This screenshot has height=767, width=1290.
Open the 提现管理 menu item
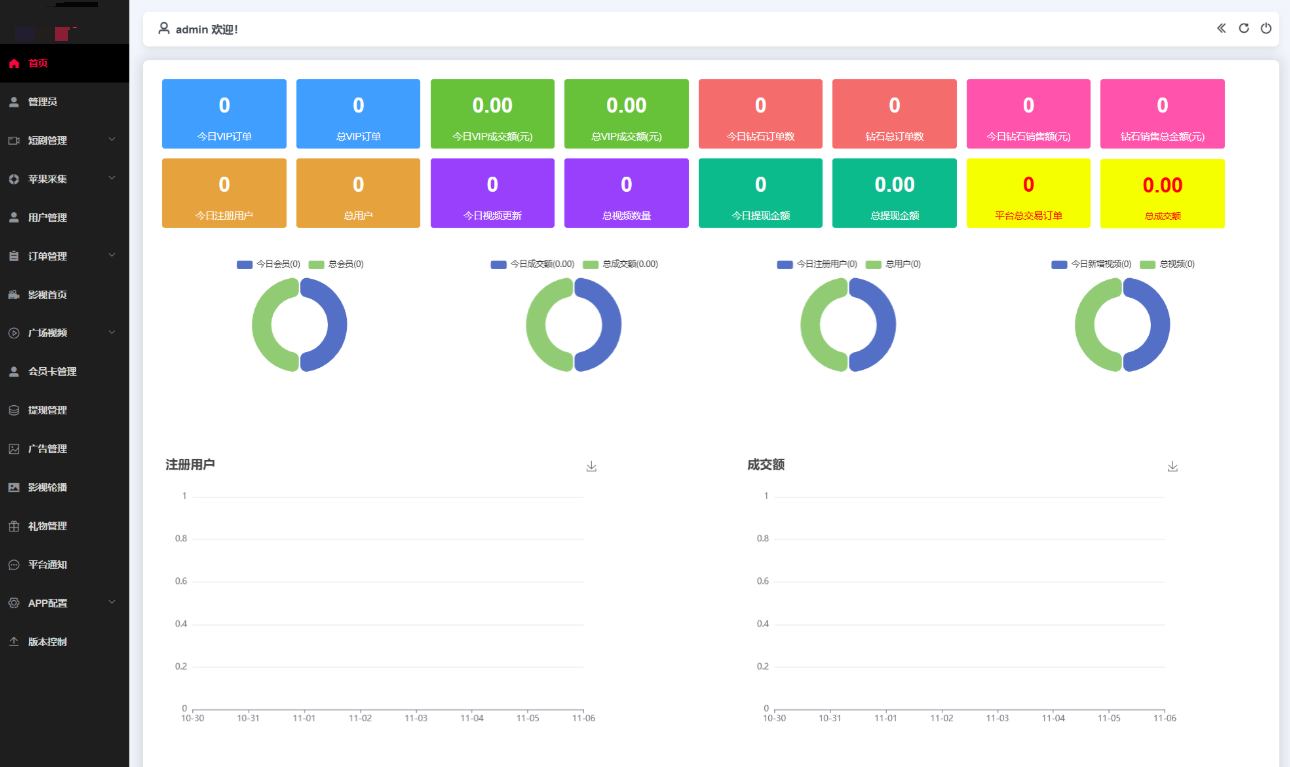point(47,410)
